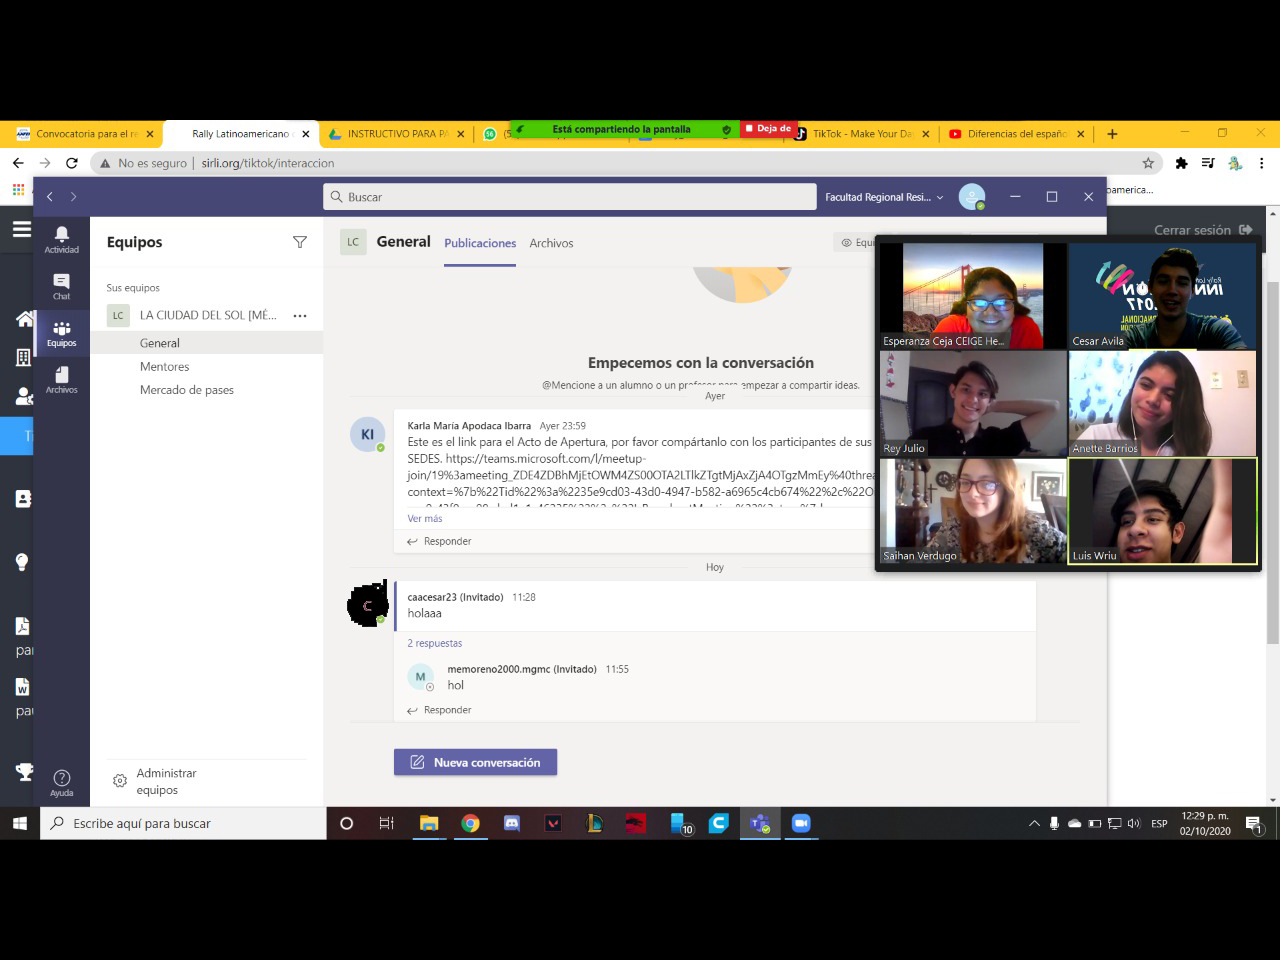Select the Equipos sidebar icon
This screenshot has width=1280, height=960.
click(x=61, y=333)
